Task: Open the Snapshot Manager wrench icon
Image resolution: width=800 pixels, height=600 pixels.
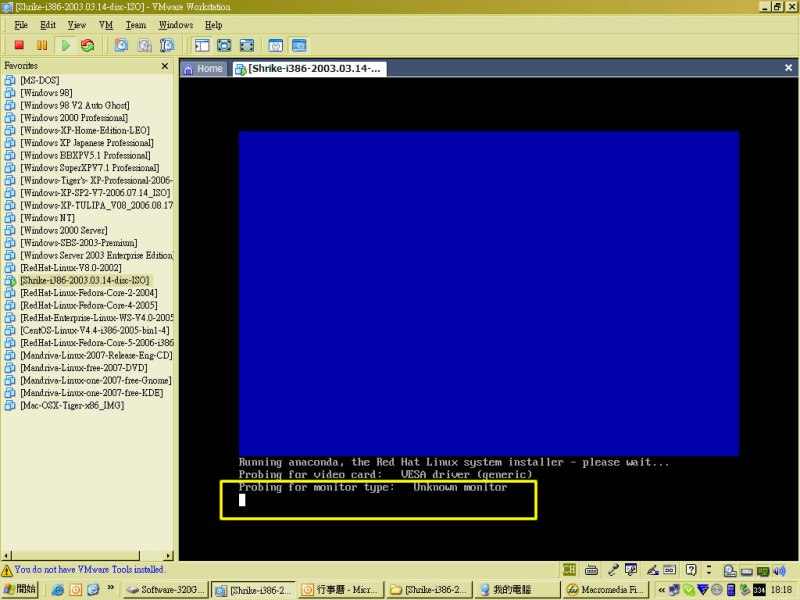Action: tap(167, 45)
